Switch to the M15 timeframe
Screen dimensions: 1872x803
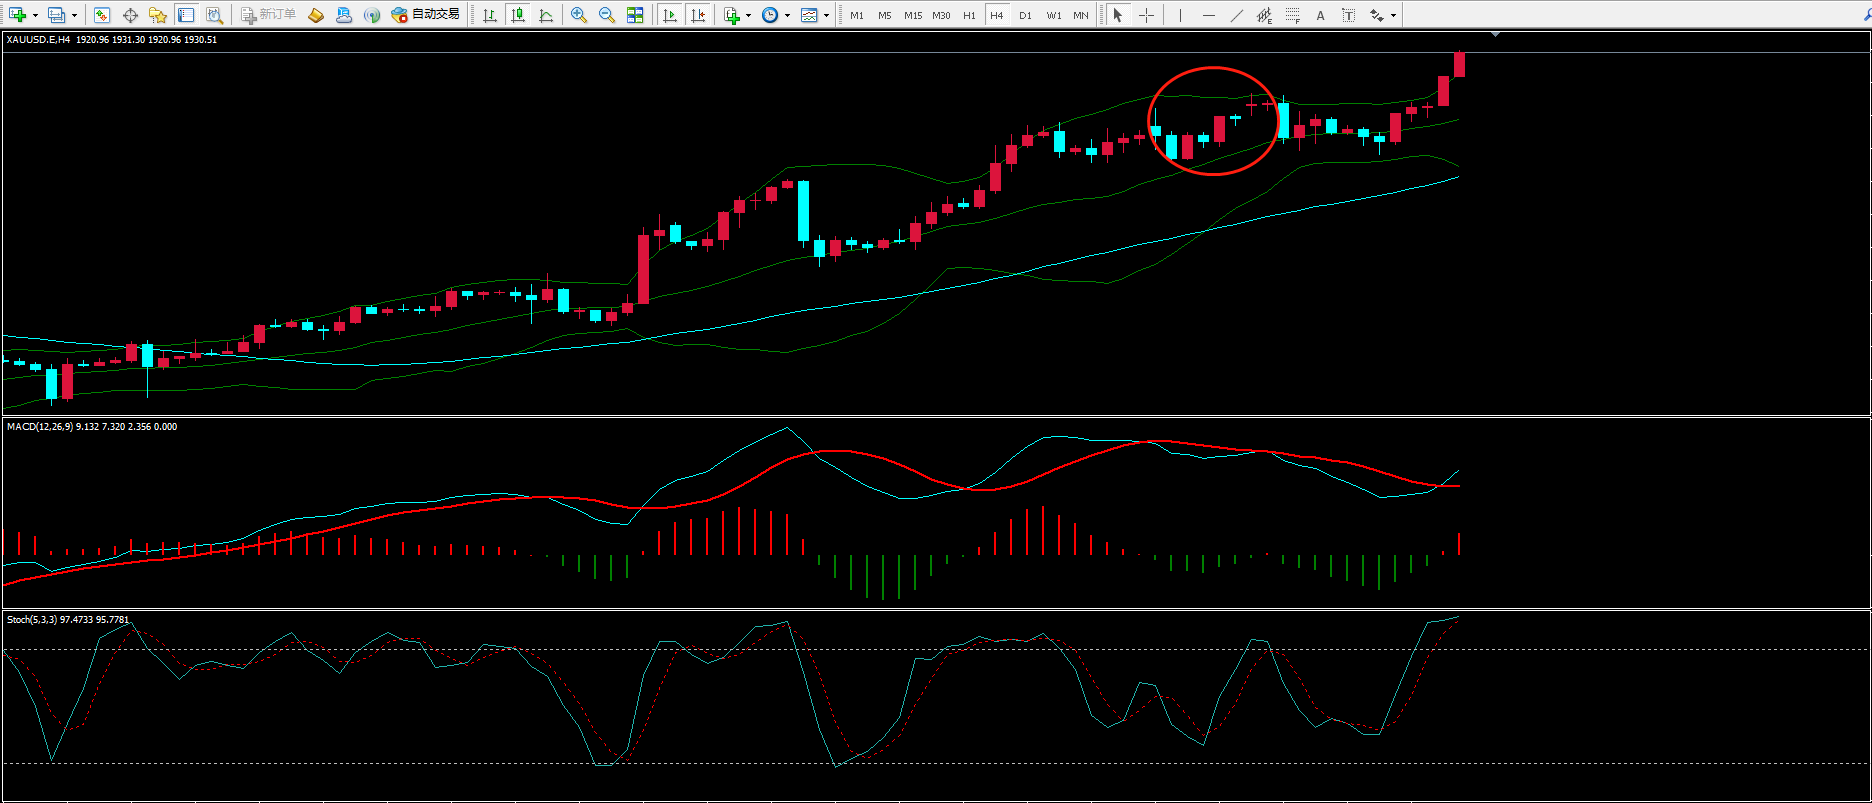point(913,15)
